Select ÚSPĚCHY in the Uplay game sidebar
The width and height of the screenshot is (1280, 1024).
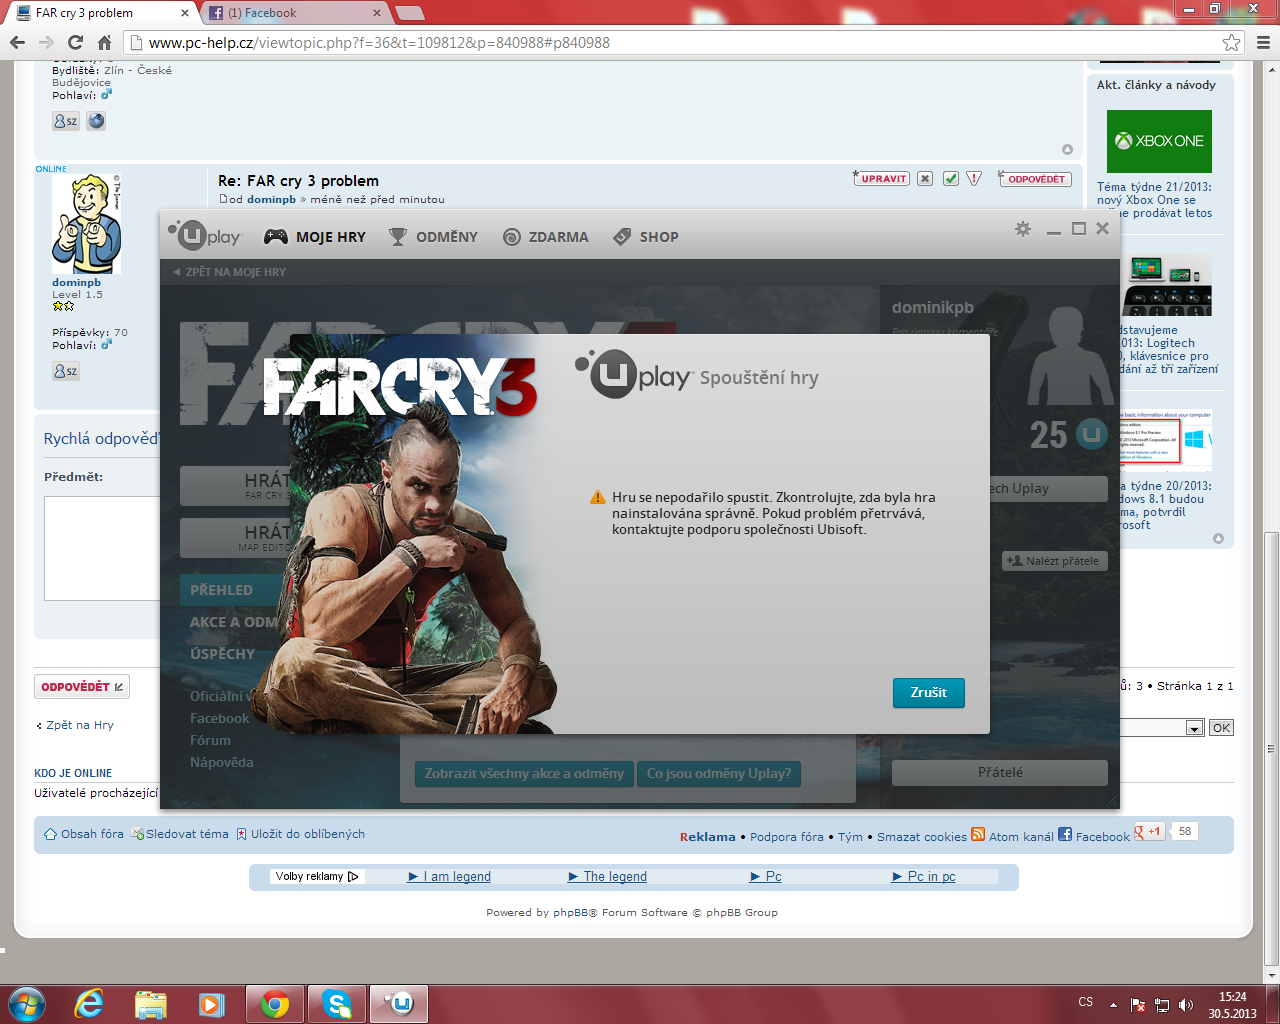tap(222, 654)
